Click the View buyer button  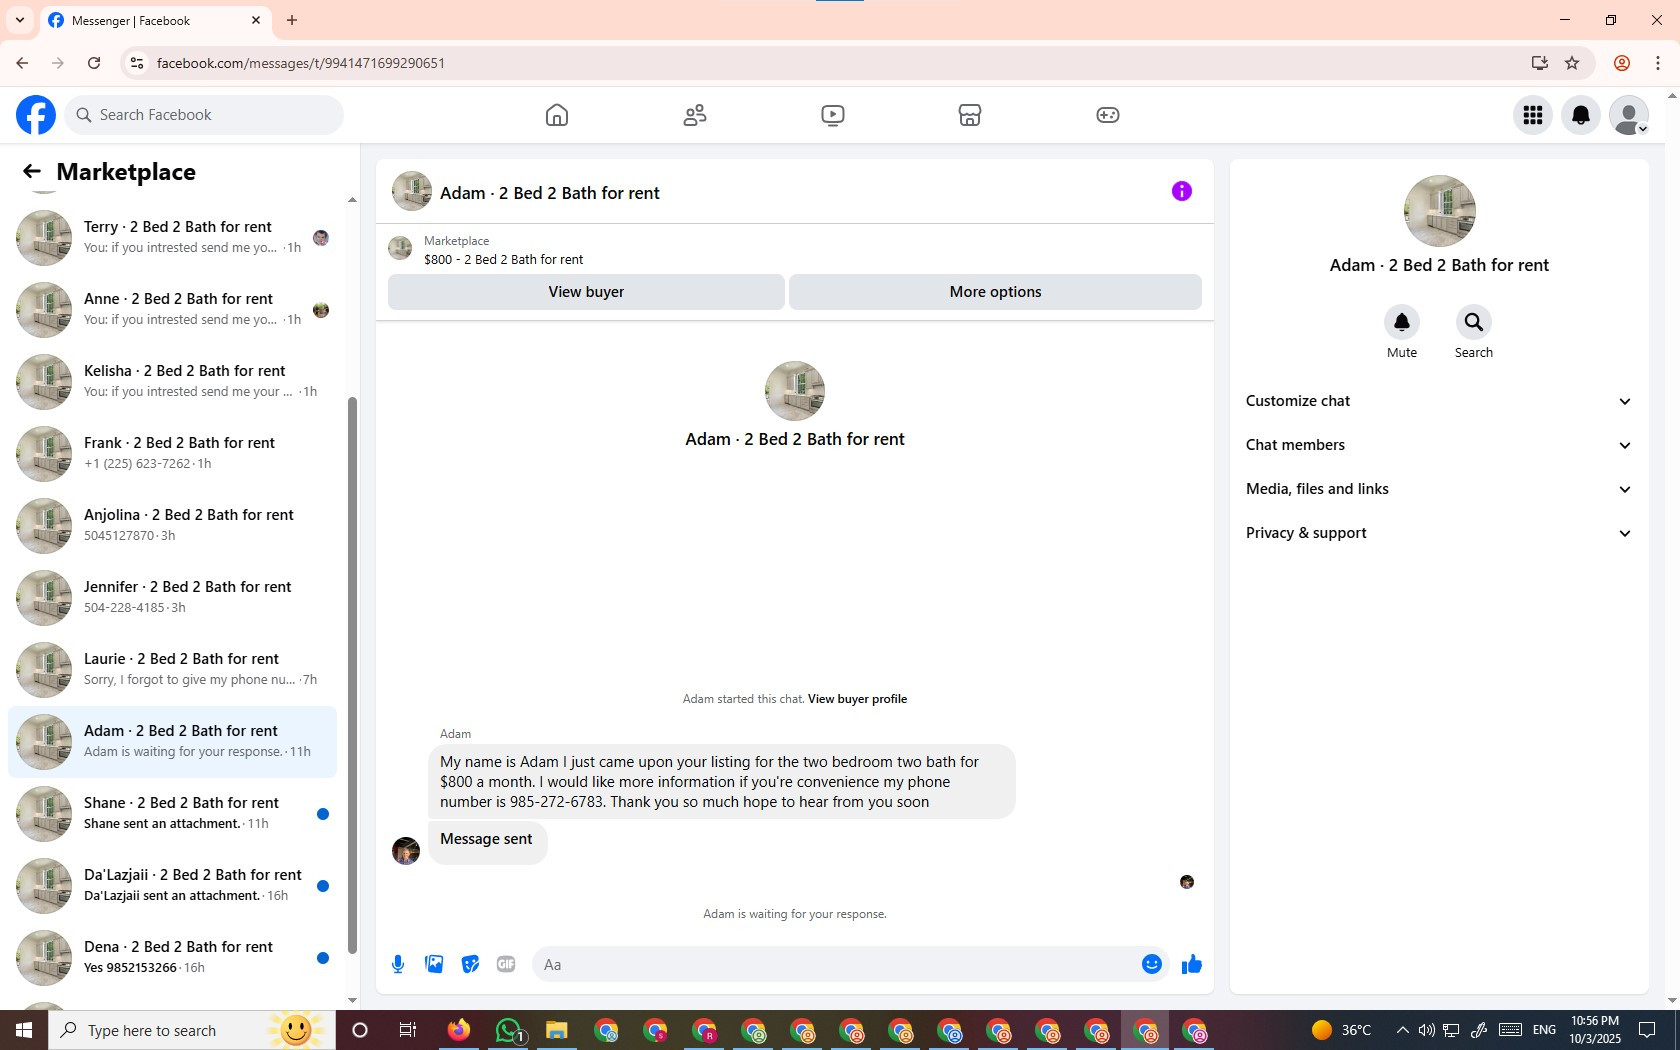tap(586, 292)
